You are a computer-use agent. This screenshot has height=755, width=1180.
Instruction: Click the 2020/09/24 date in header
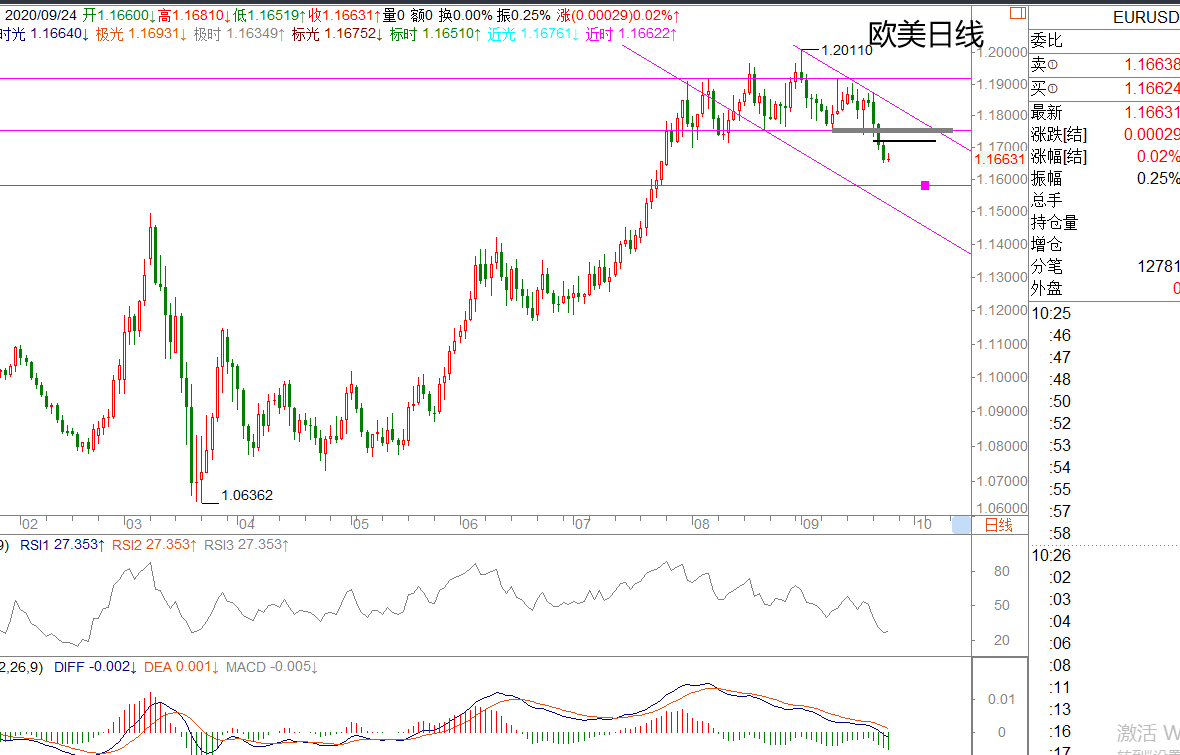[41, 15]
